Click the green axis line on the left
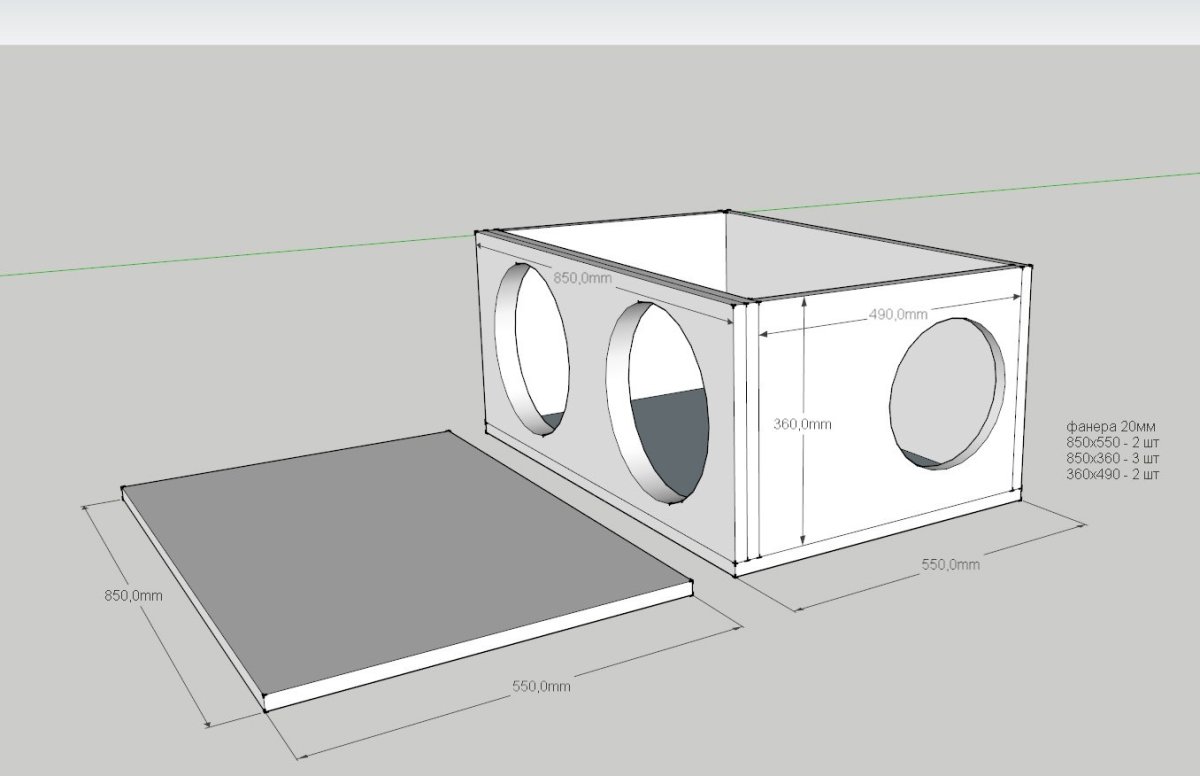The image size is (1200, 776). click(x=200, y=257)
